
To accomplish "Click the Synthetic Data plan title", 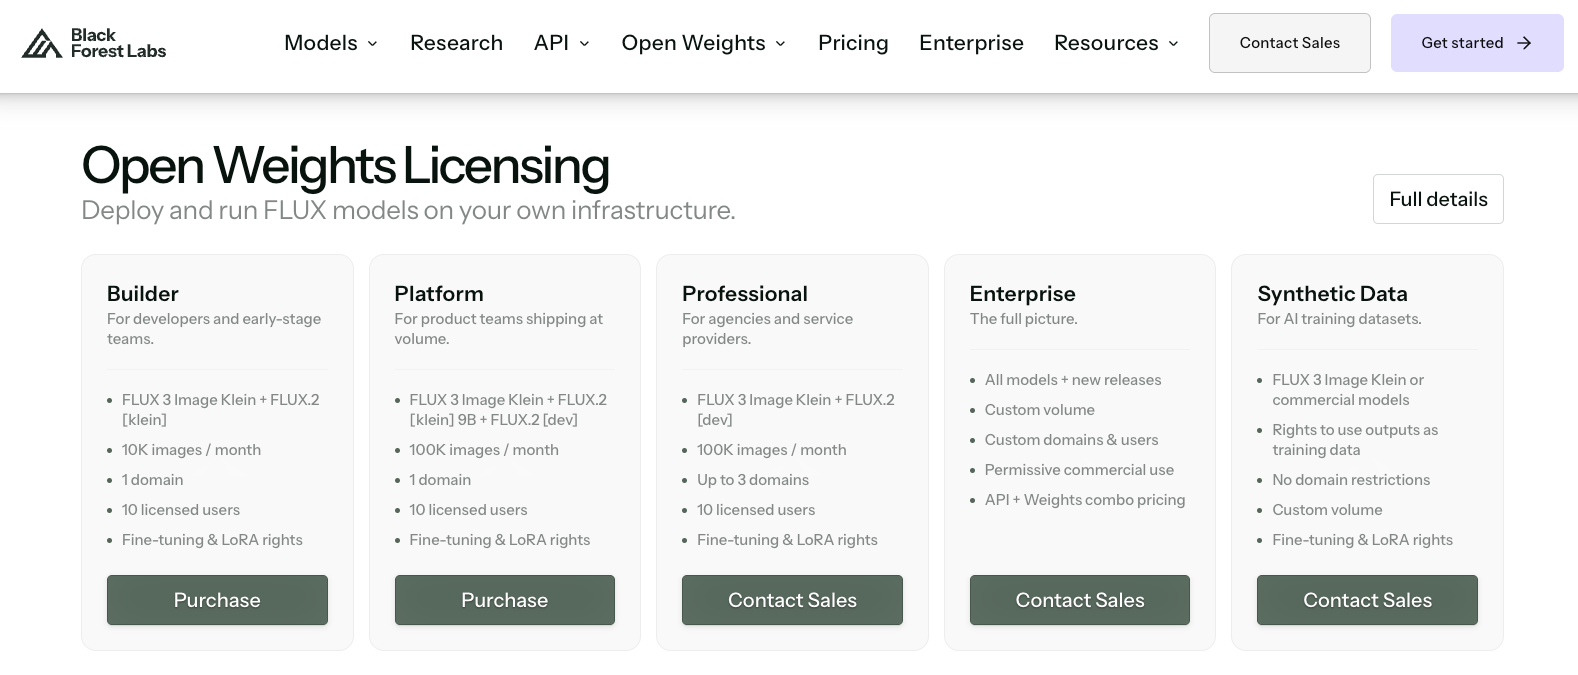I will point(1332,294).
